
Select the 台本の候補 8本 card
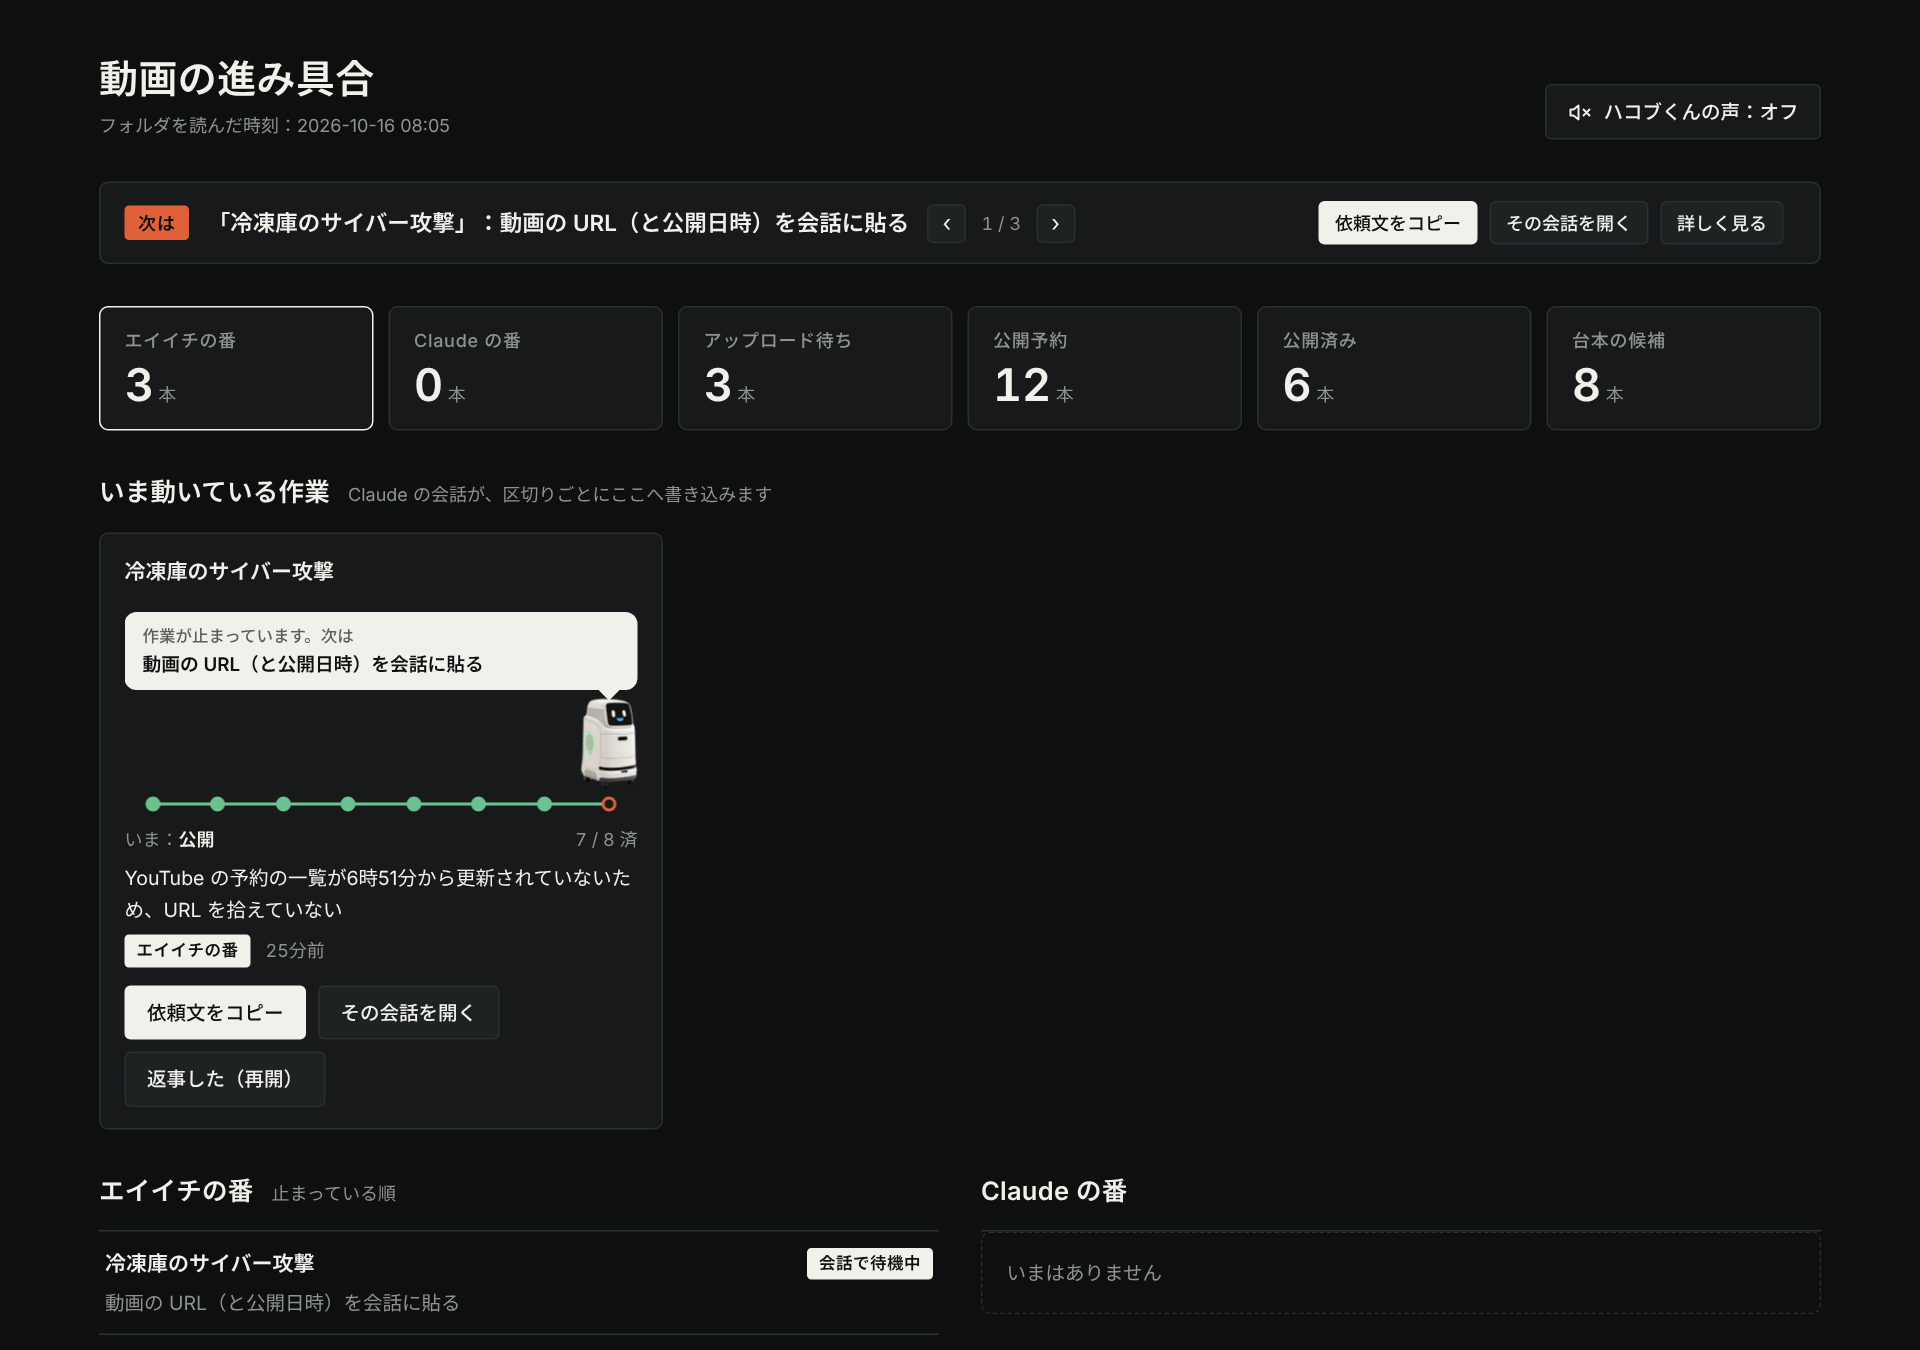(1683, 368)
